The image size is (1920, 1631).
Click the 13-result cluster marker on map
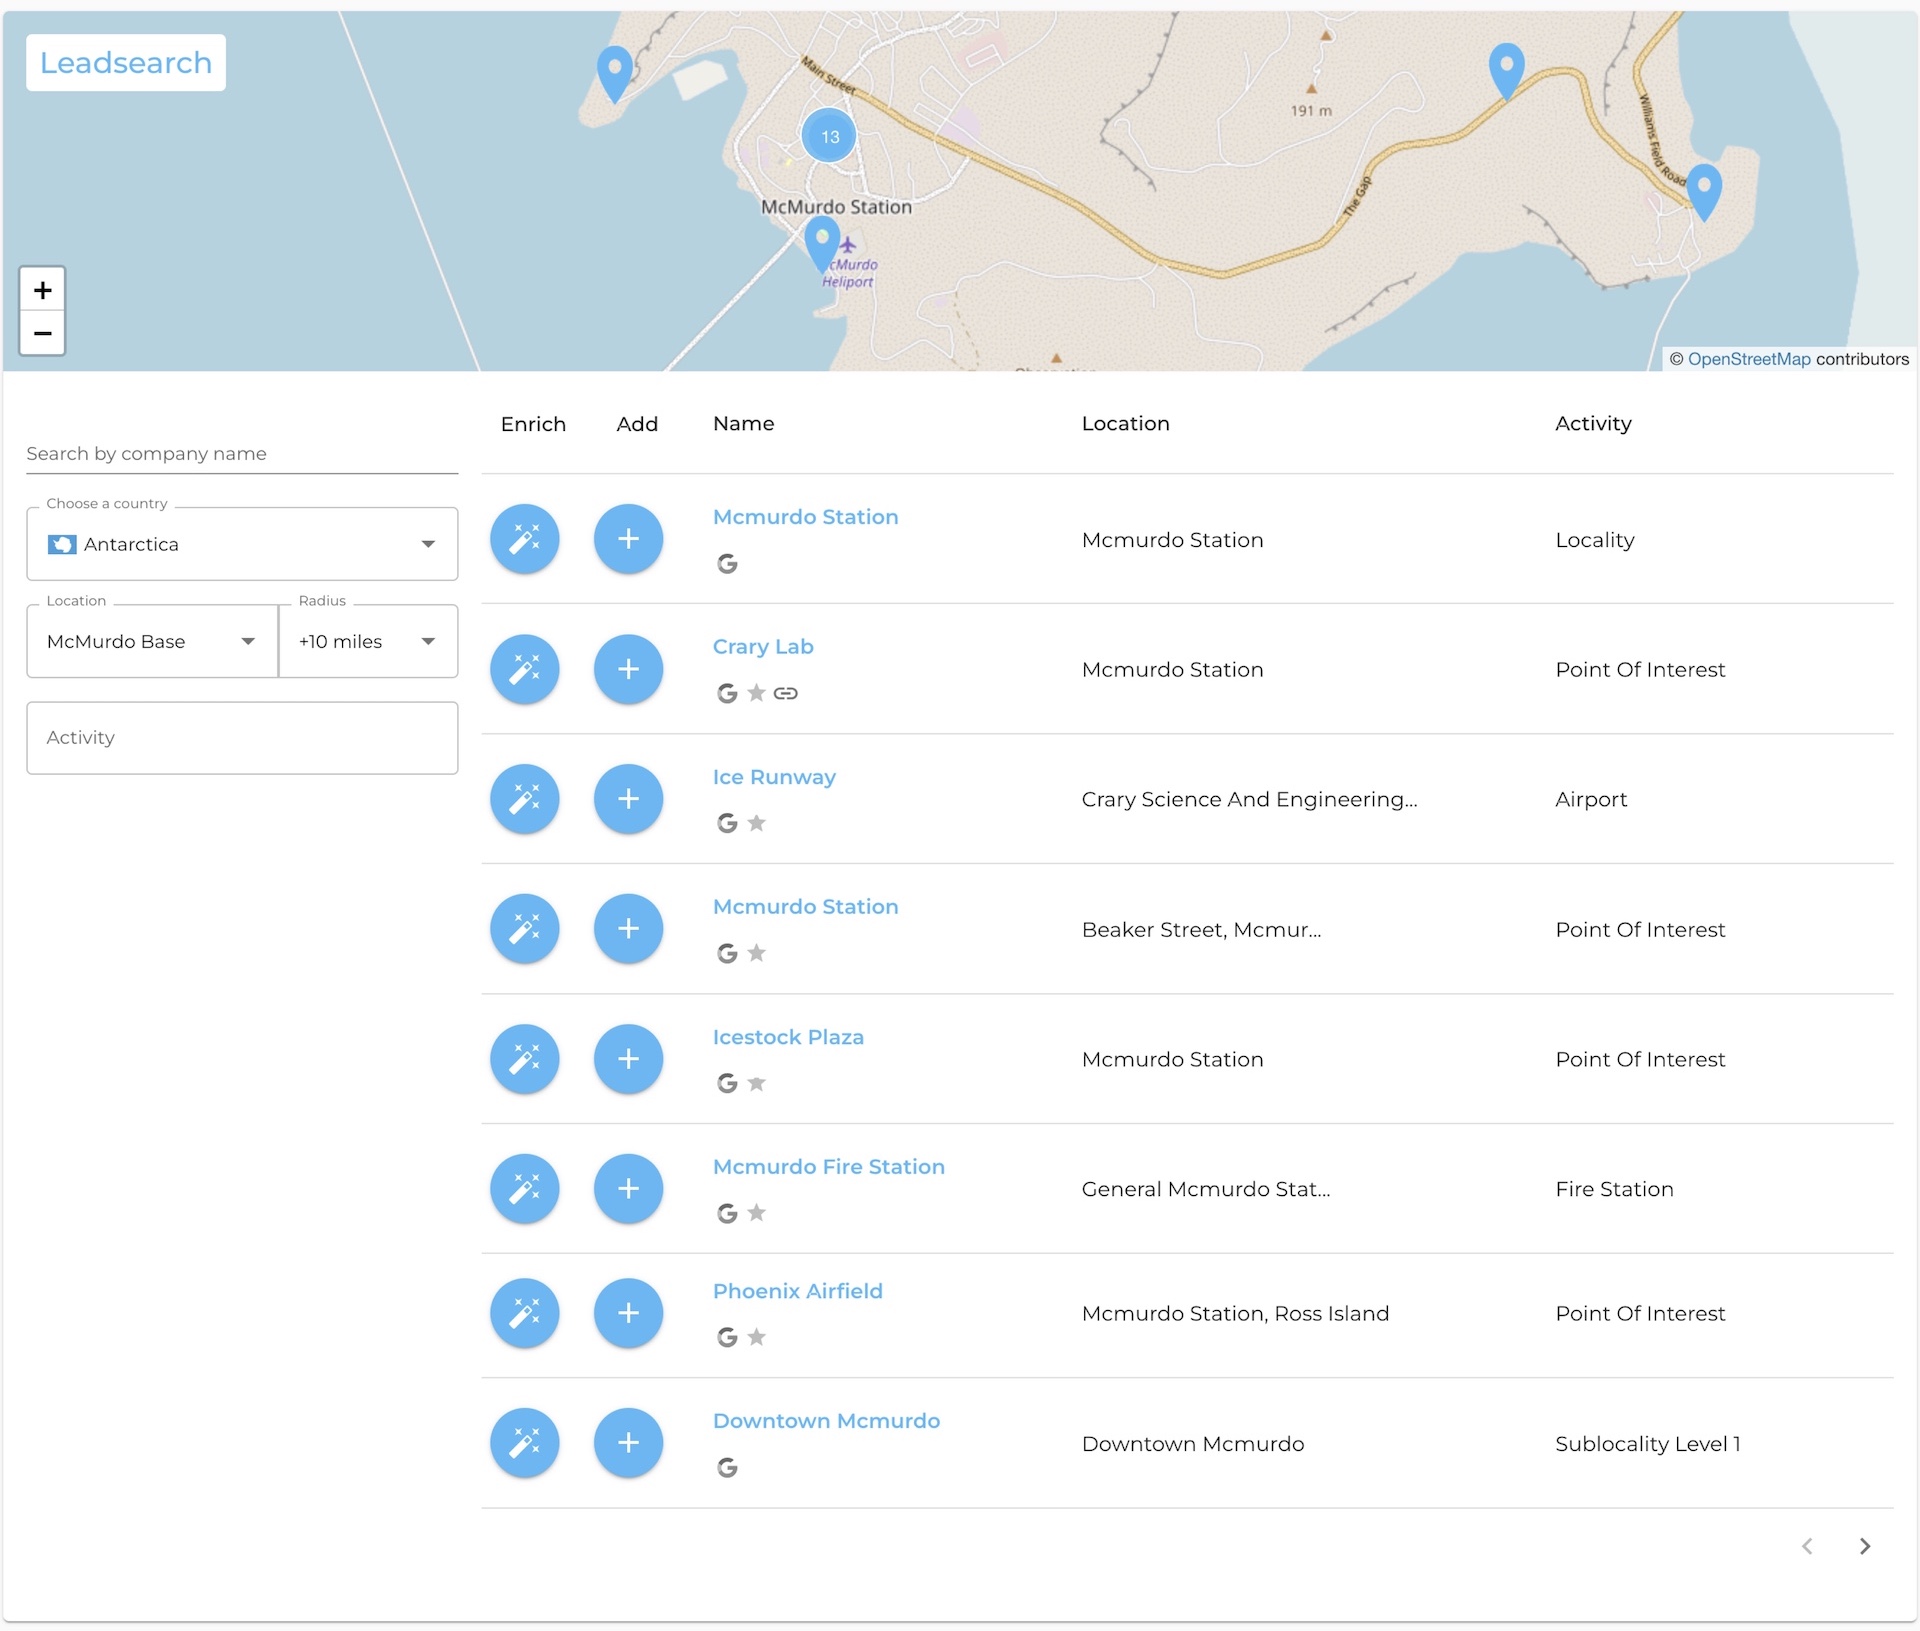[829, 136]
